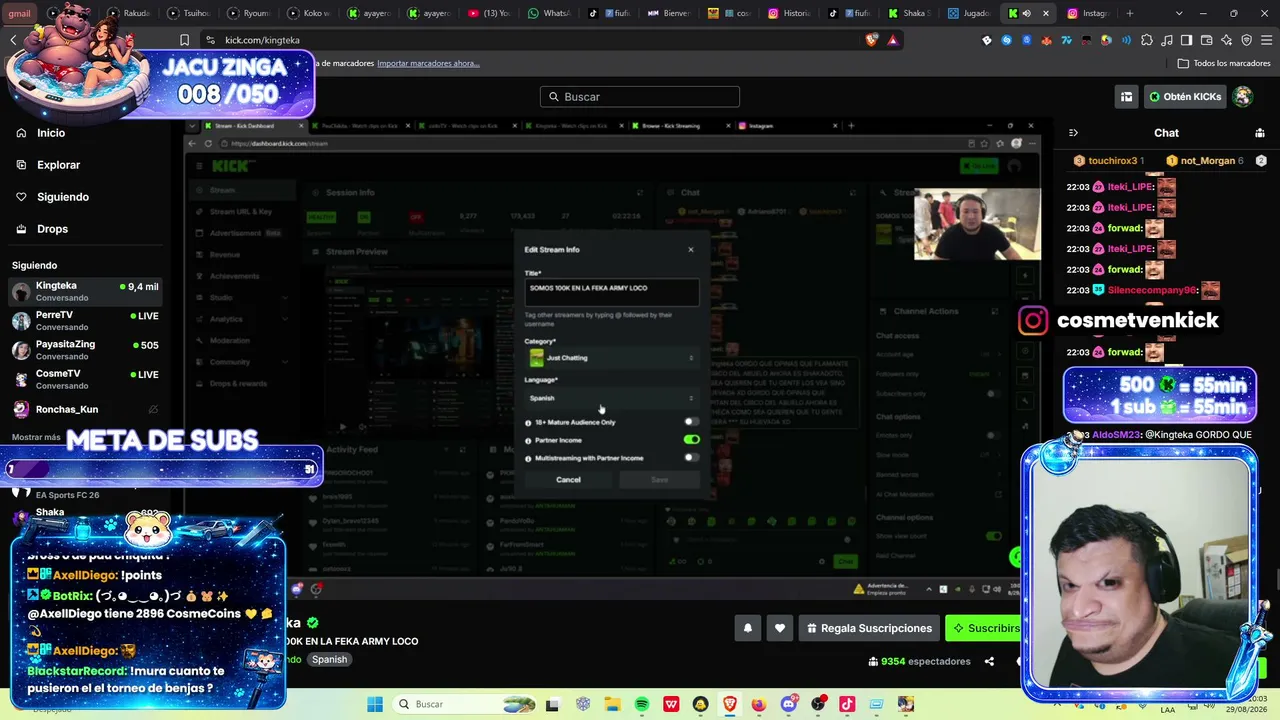Open the browser main menu

click(x=1265, y=40)
